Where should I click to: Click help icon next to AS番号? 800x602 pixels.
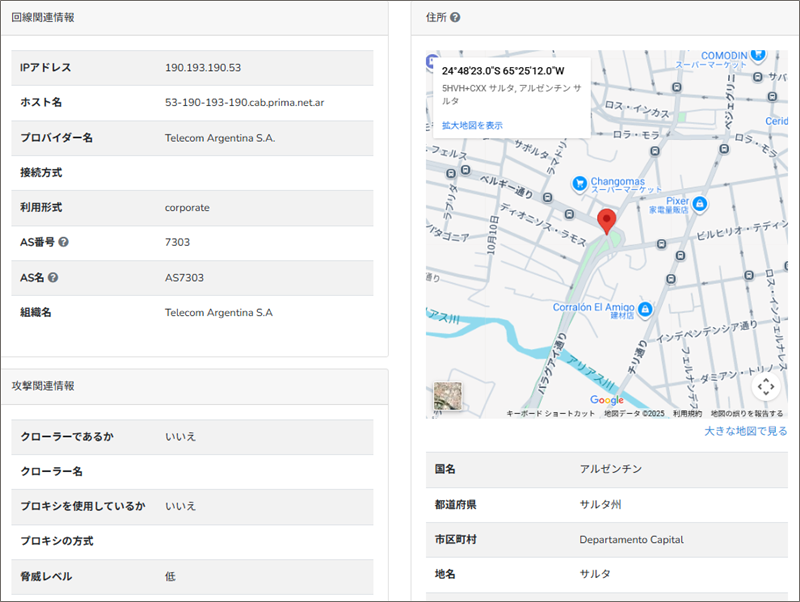click(64, 243)
